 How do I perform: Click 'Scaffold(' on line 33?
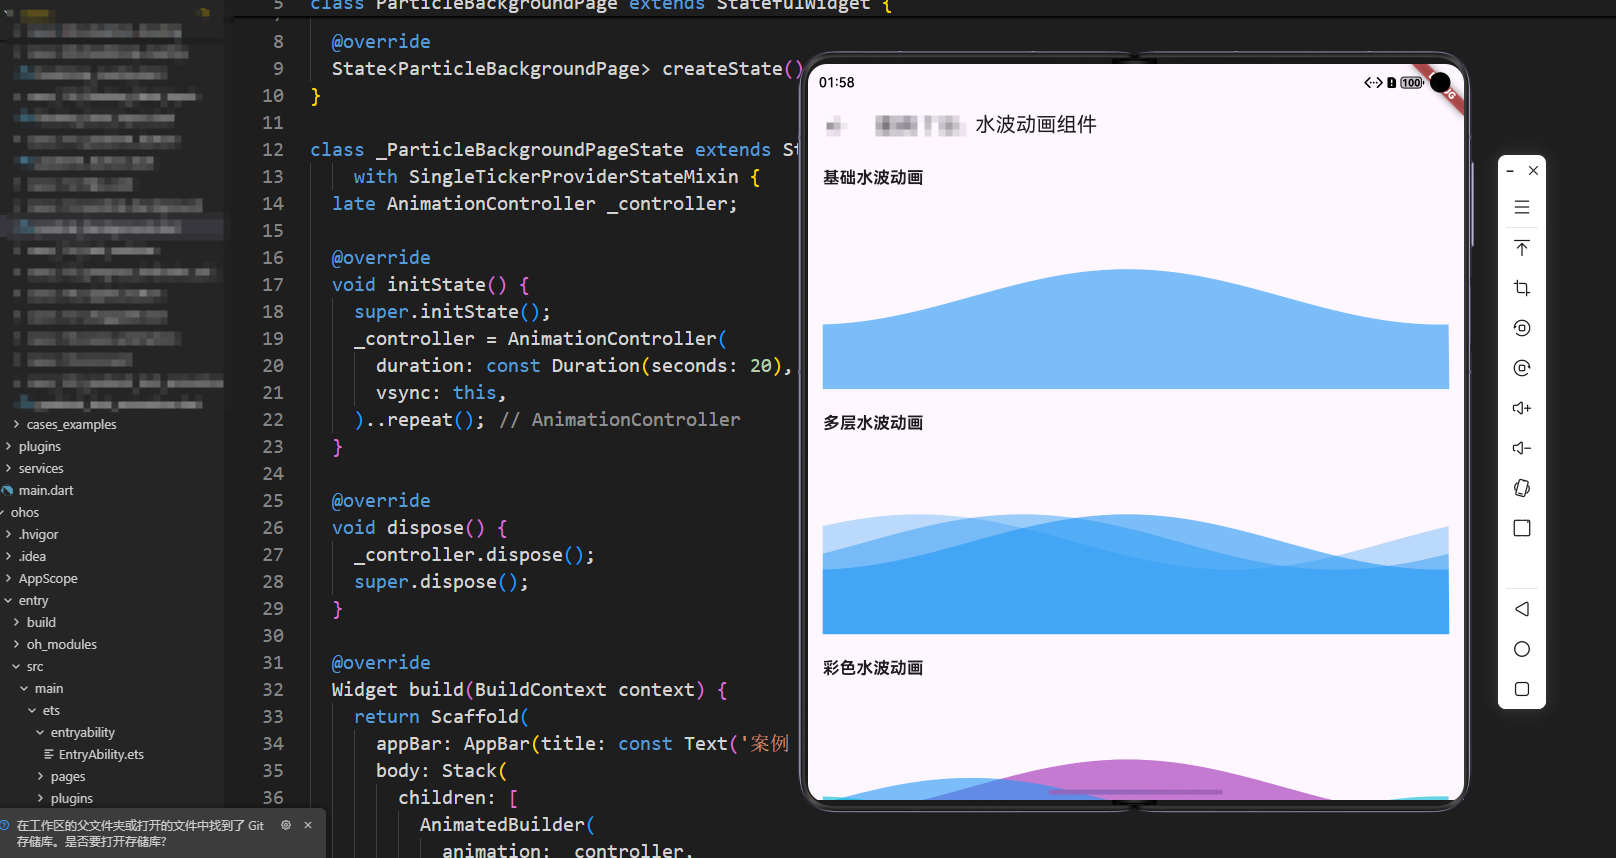pyautogui.click(x=480, y=716)
